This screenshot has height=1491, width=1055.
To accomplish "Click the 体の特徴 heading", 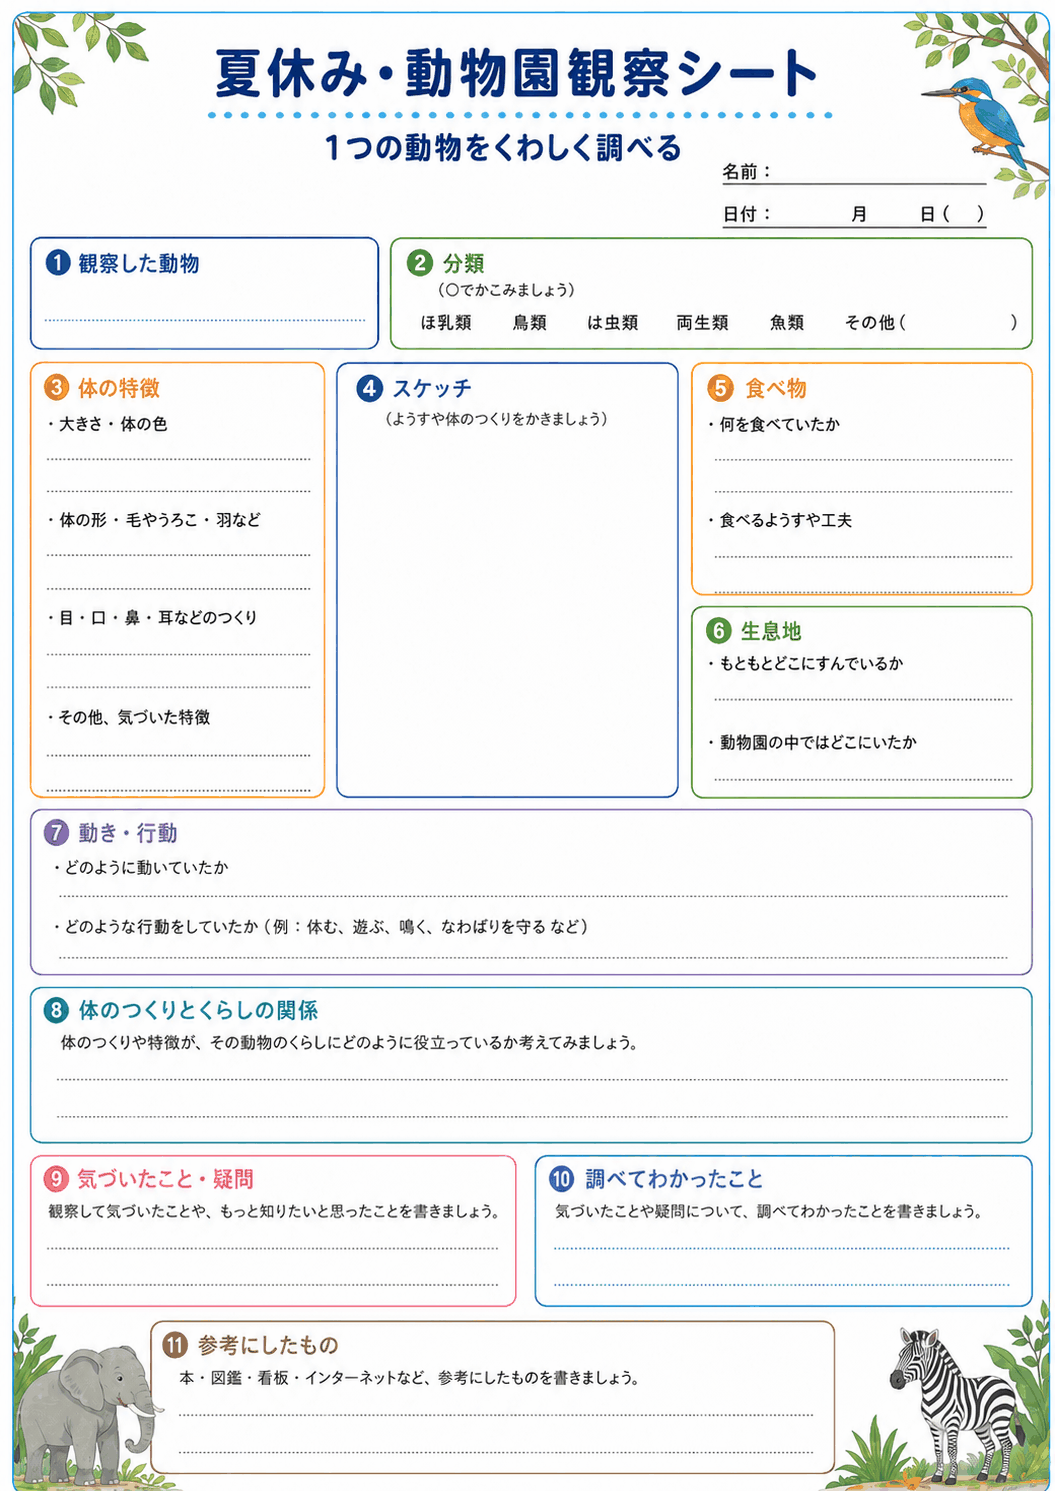I will coord(119,388).
